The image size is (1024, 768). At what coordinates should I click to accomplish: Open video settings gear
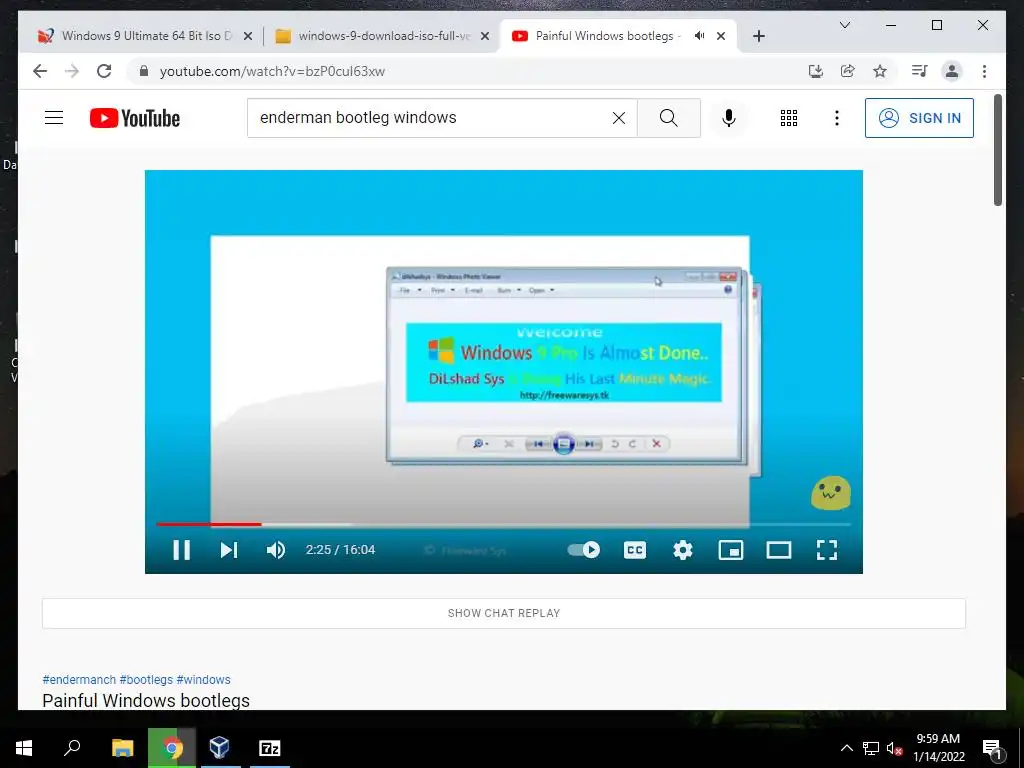[682, 550]
